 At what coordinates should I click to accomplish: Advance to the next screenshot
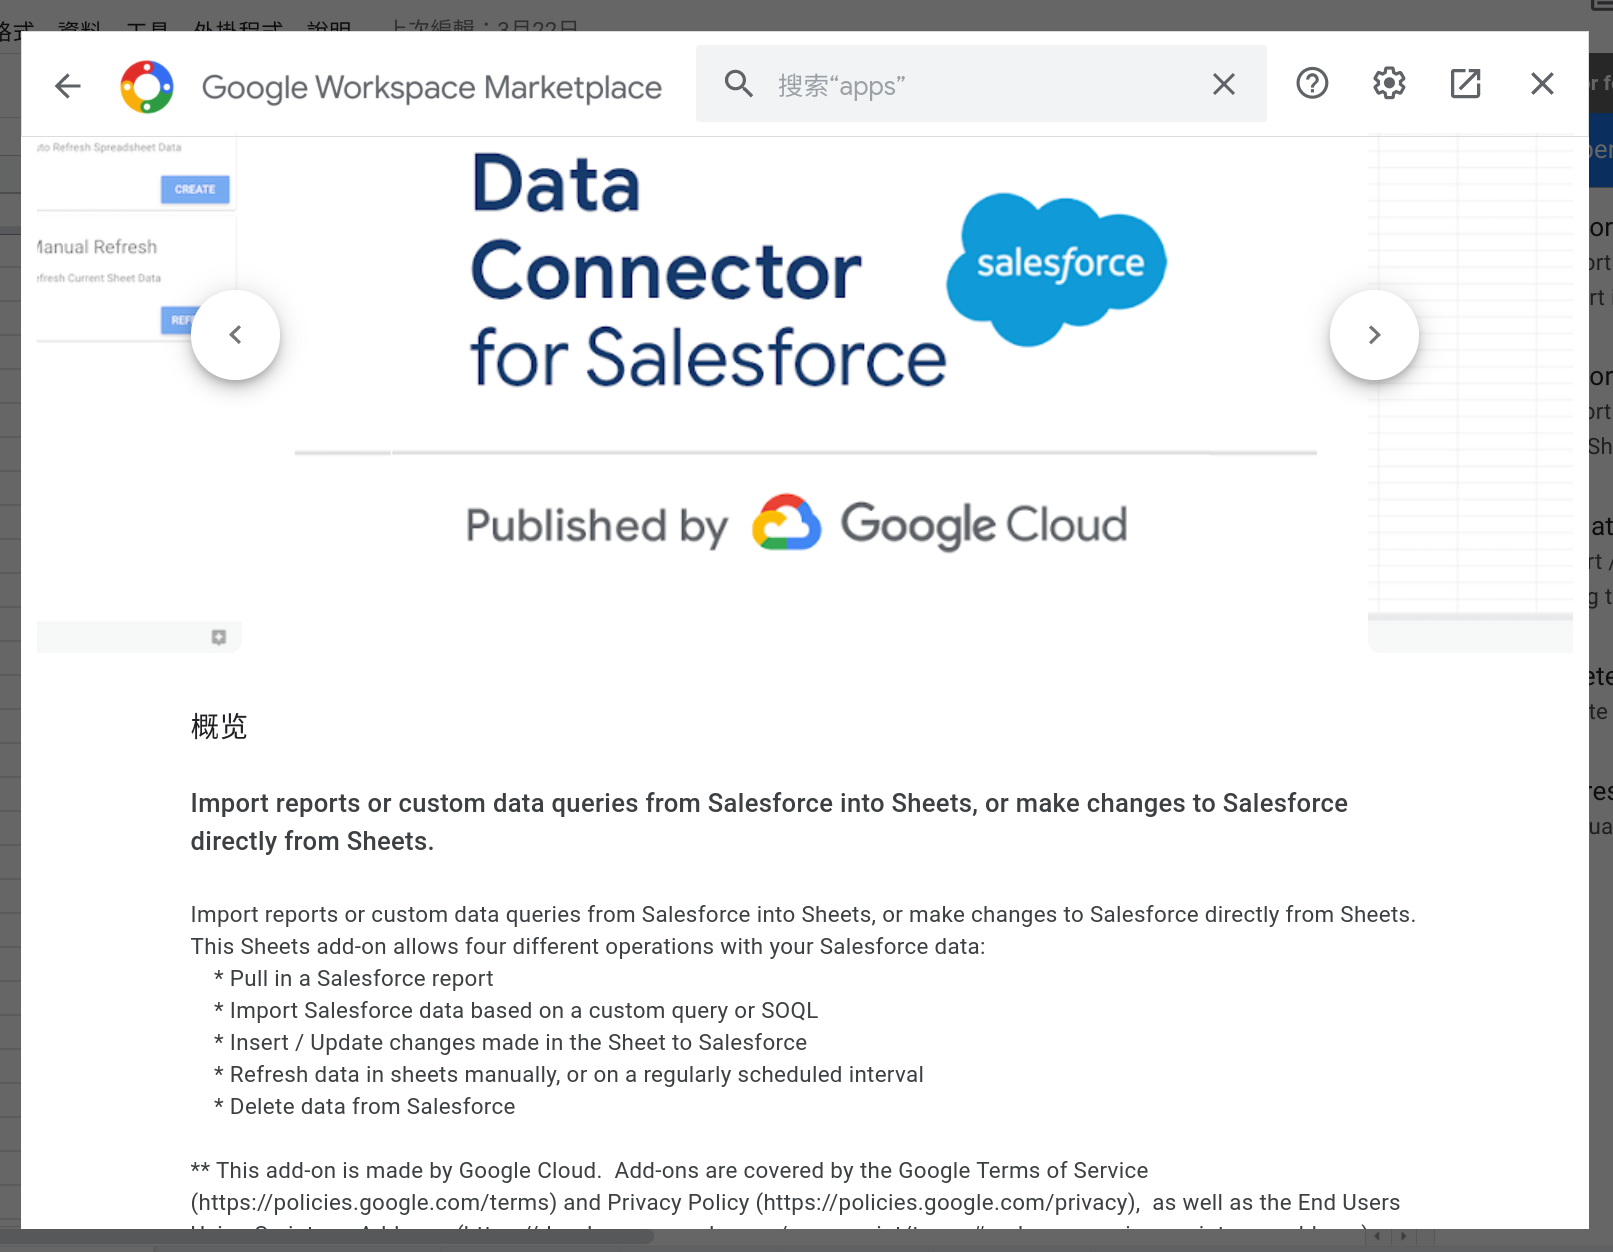click(1374, 335)
